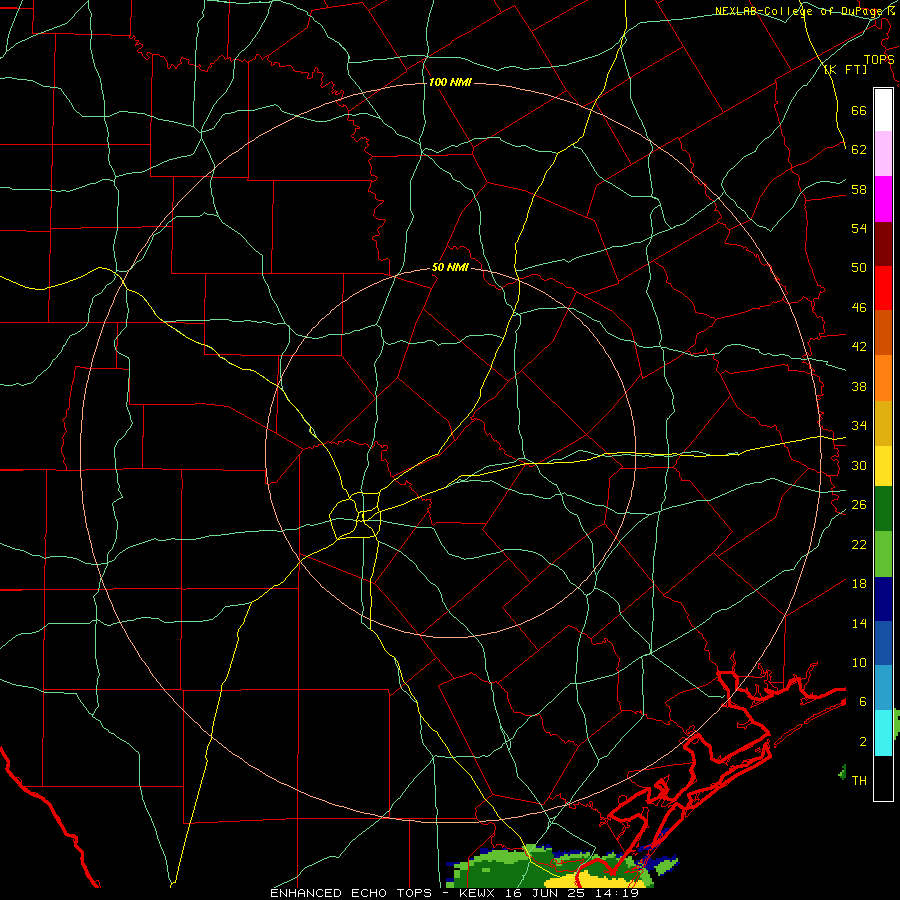Click the 18 value on the legend
The image size is (900, 900).
click(x=859, y=584)
